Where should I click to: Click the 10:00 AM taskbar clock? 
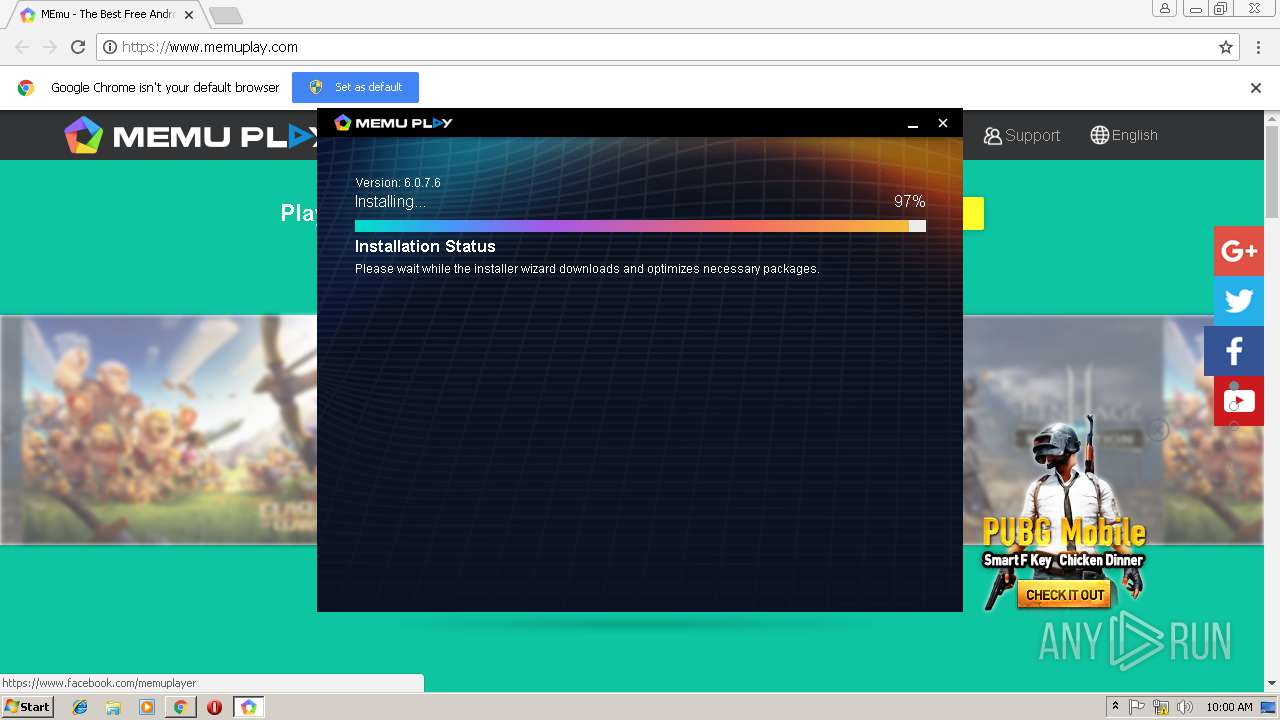tap(1229, 707)
